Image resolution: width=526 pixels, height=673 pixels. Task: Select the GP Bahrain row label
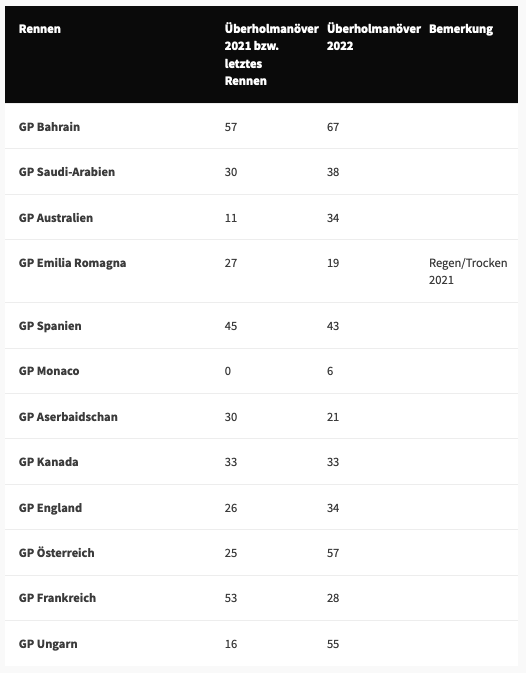point(49,127)
